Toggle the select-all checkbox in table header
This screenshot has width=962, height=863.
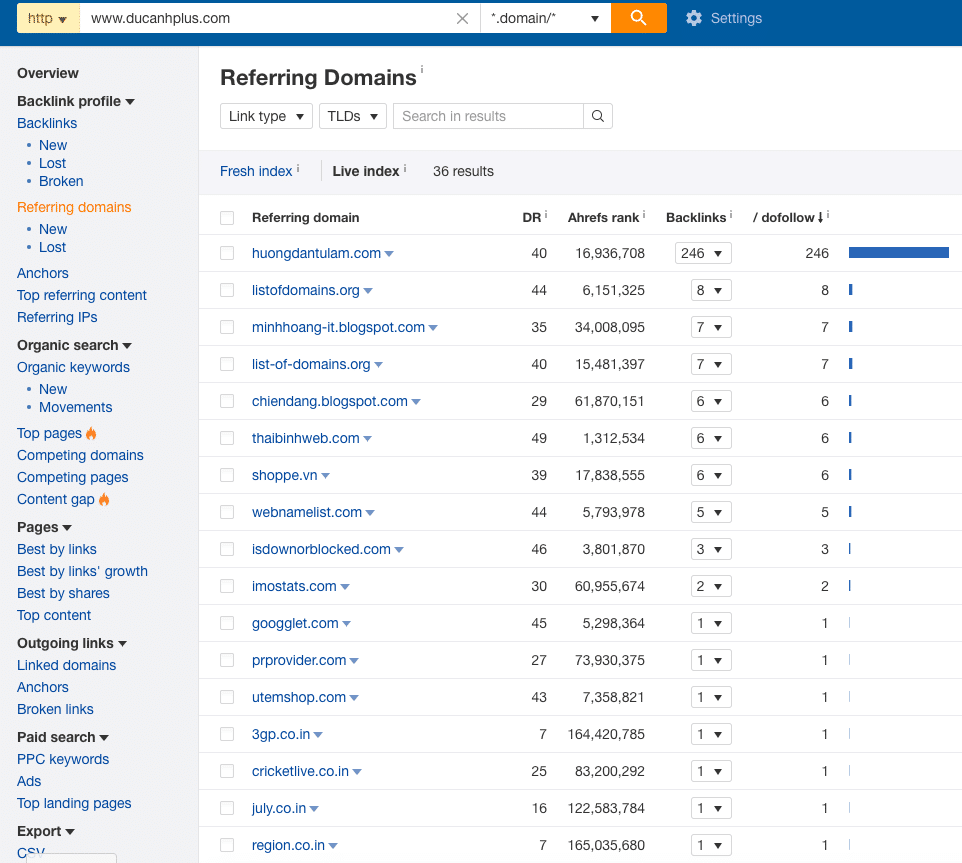227,217
